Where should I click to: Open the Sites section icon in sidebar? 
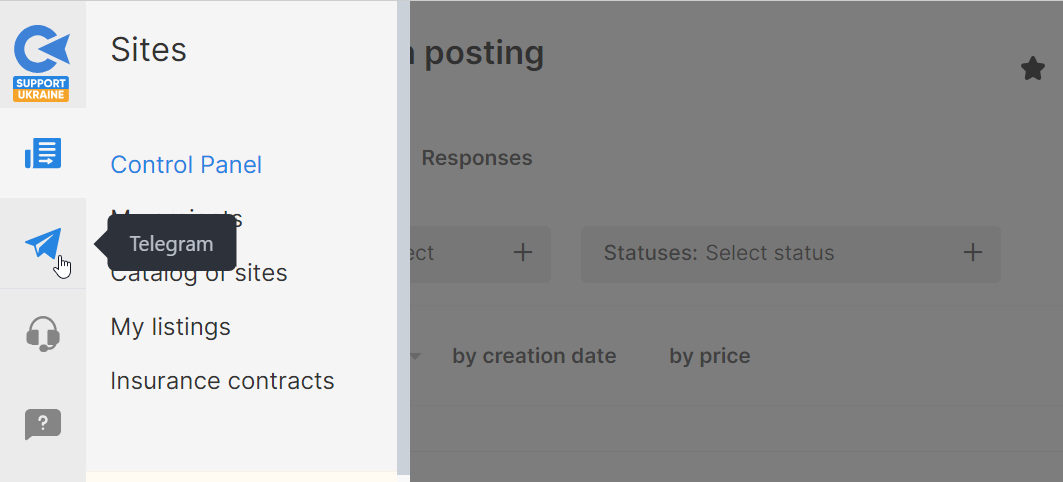tap(43, 154)
